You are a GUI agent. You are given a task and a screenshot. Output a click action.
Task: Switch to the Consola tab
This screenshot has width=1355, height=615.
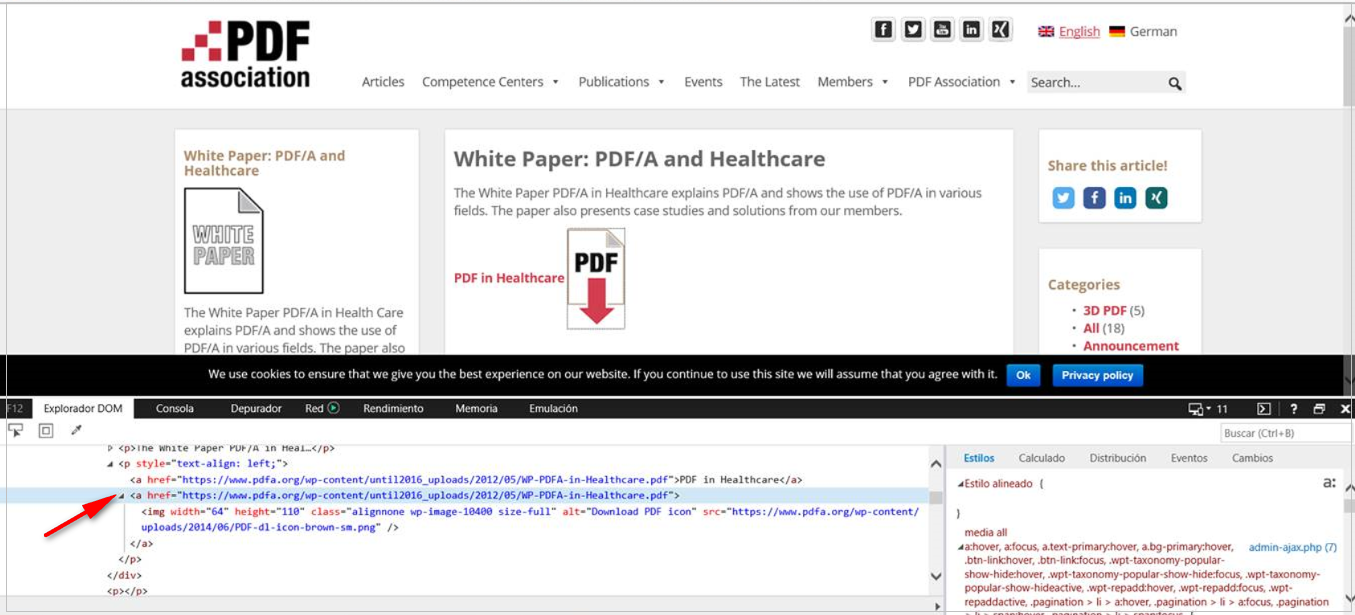point(175,409)
